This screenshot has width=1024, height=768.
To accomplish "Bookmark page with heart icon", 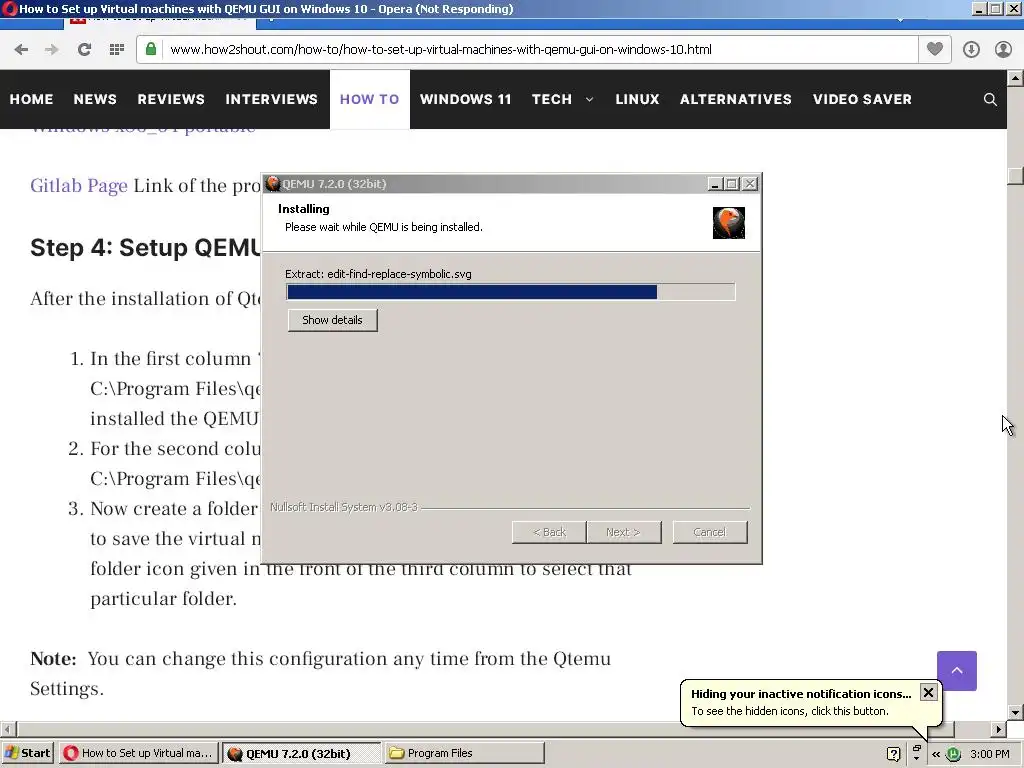I will coord(935,49).
